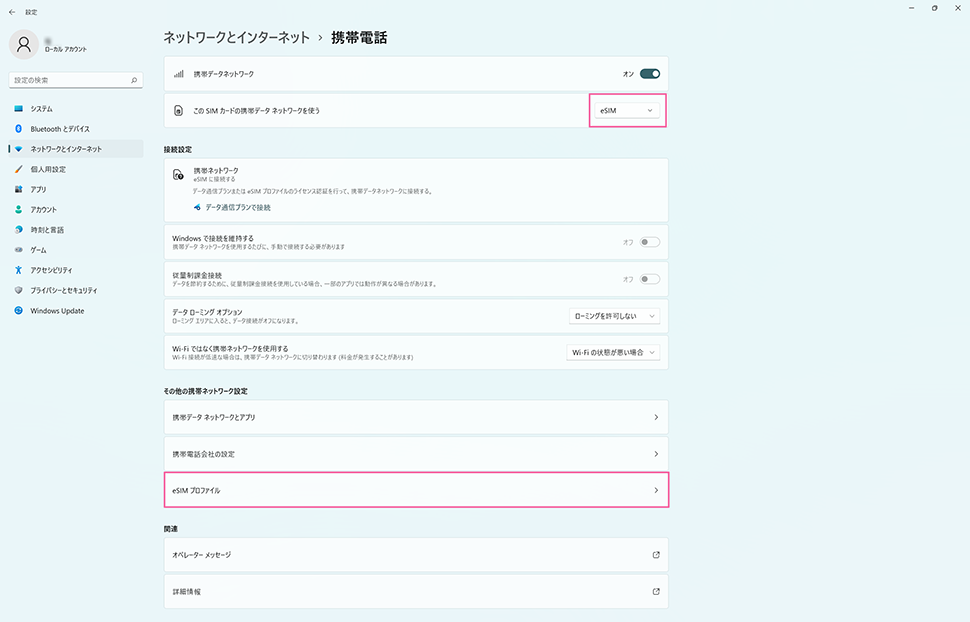
Task: Click the アクセシビリティ icon in the sidebar
Action: tap(18, 270)
